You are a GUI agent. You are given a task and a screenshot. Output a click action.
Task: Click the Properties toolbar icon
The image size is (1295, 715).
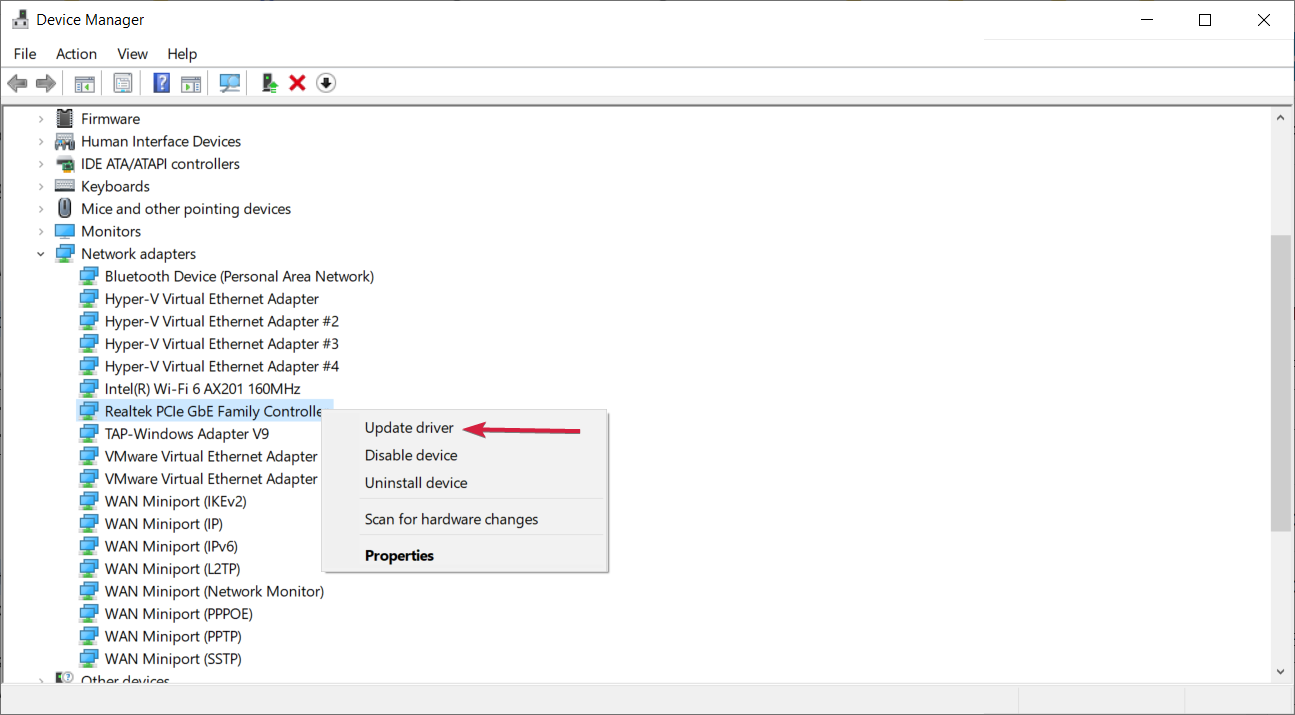click(122, 83)
